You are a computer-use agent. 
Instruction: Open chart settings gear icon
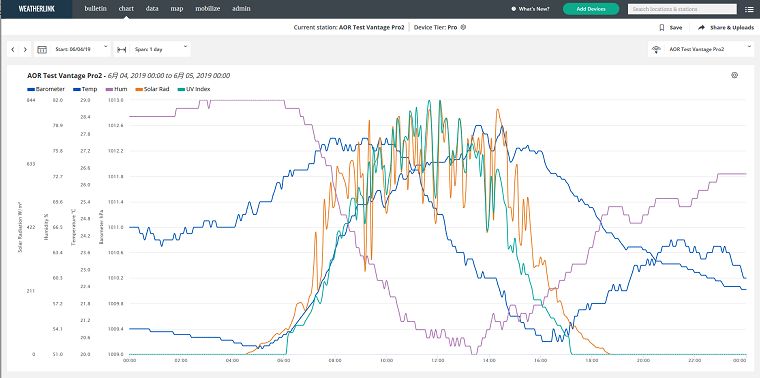[x=734, y=75]
